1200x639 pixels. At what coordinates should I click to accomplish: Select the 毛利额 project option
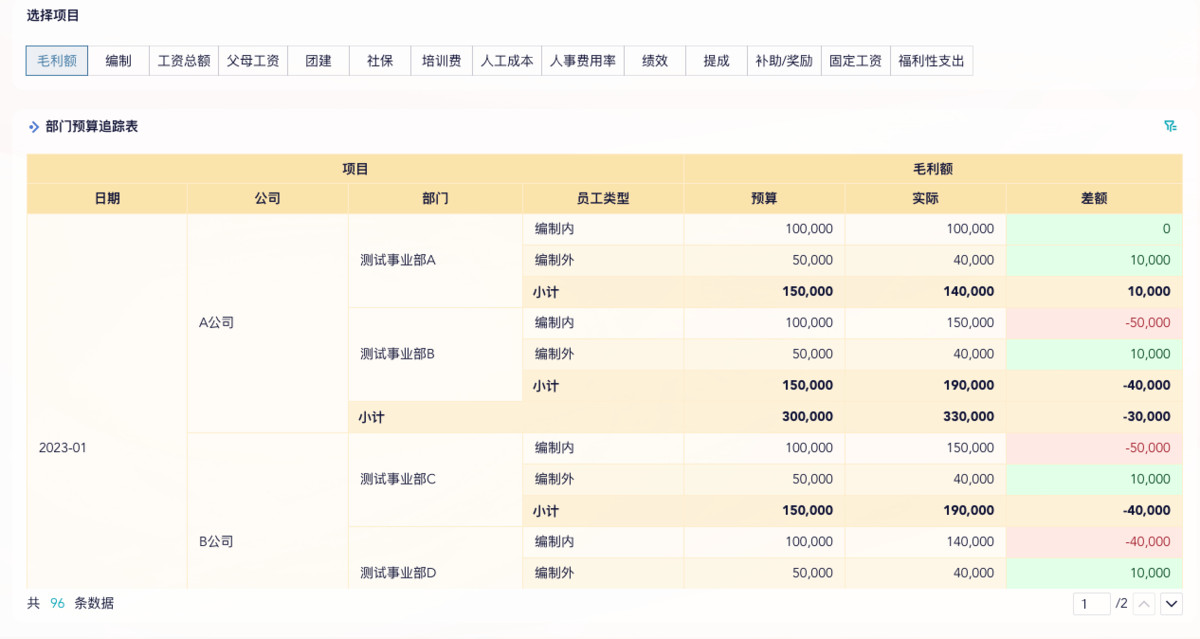click(x=57, y=61)
